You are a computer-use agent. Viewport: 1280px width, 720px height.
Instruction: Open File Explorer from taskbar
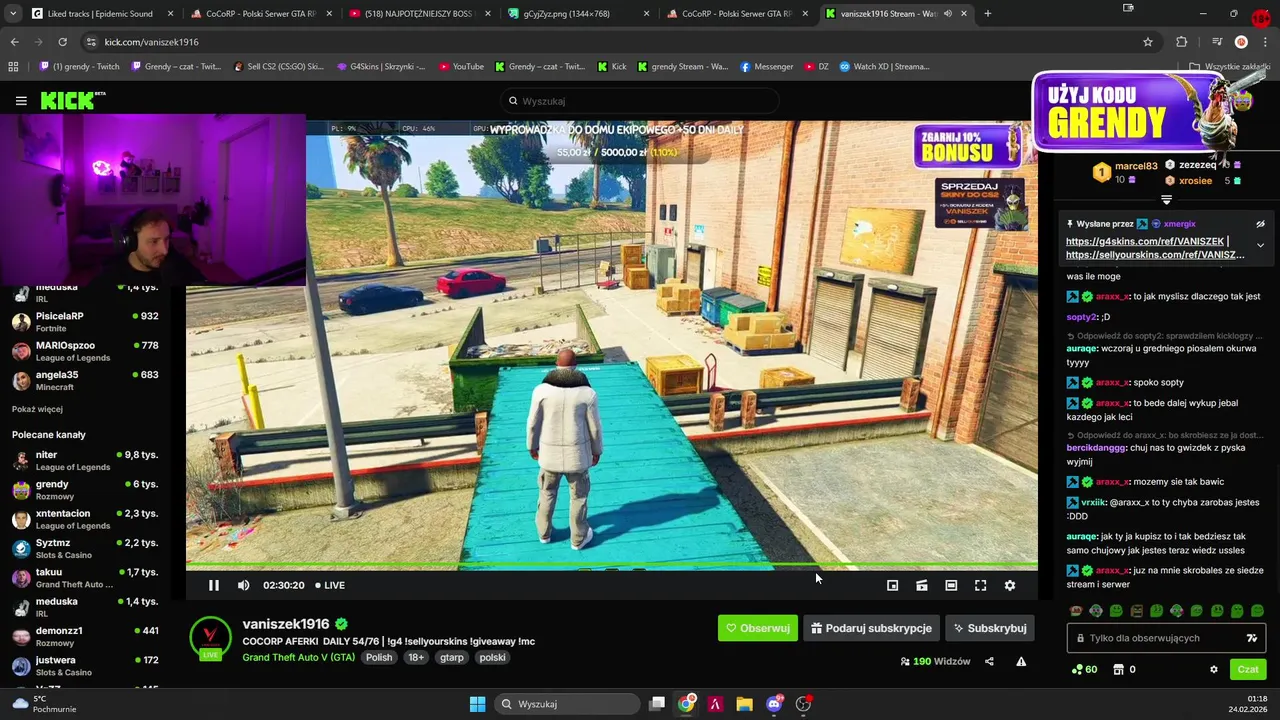click(x=744, y=704)
